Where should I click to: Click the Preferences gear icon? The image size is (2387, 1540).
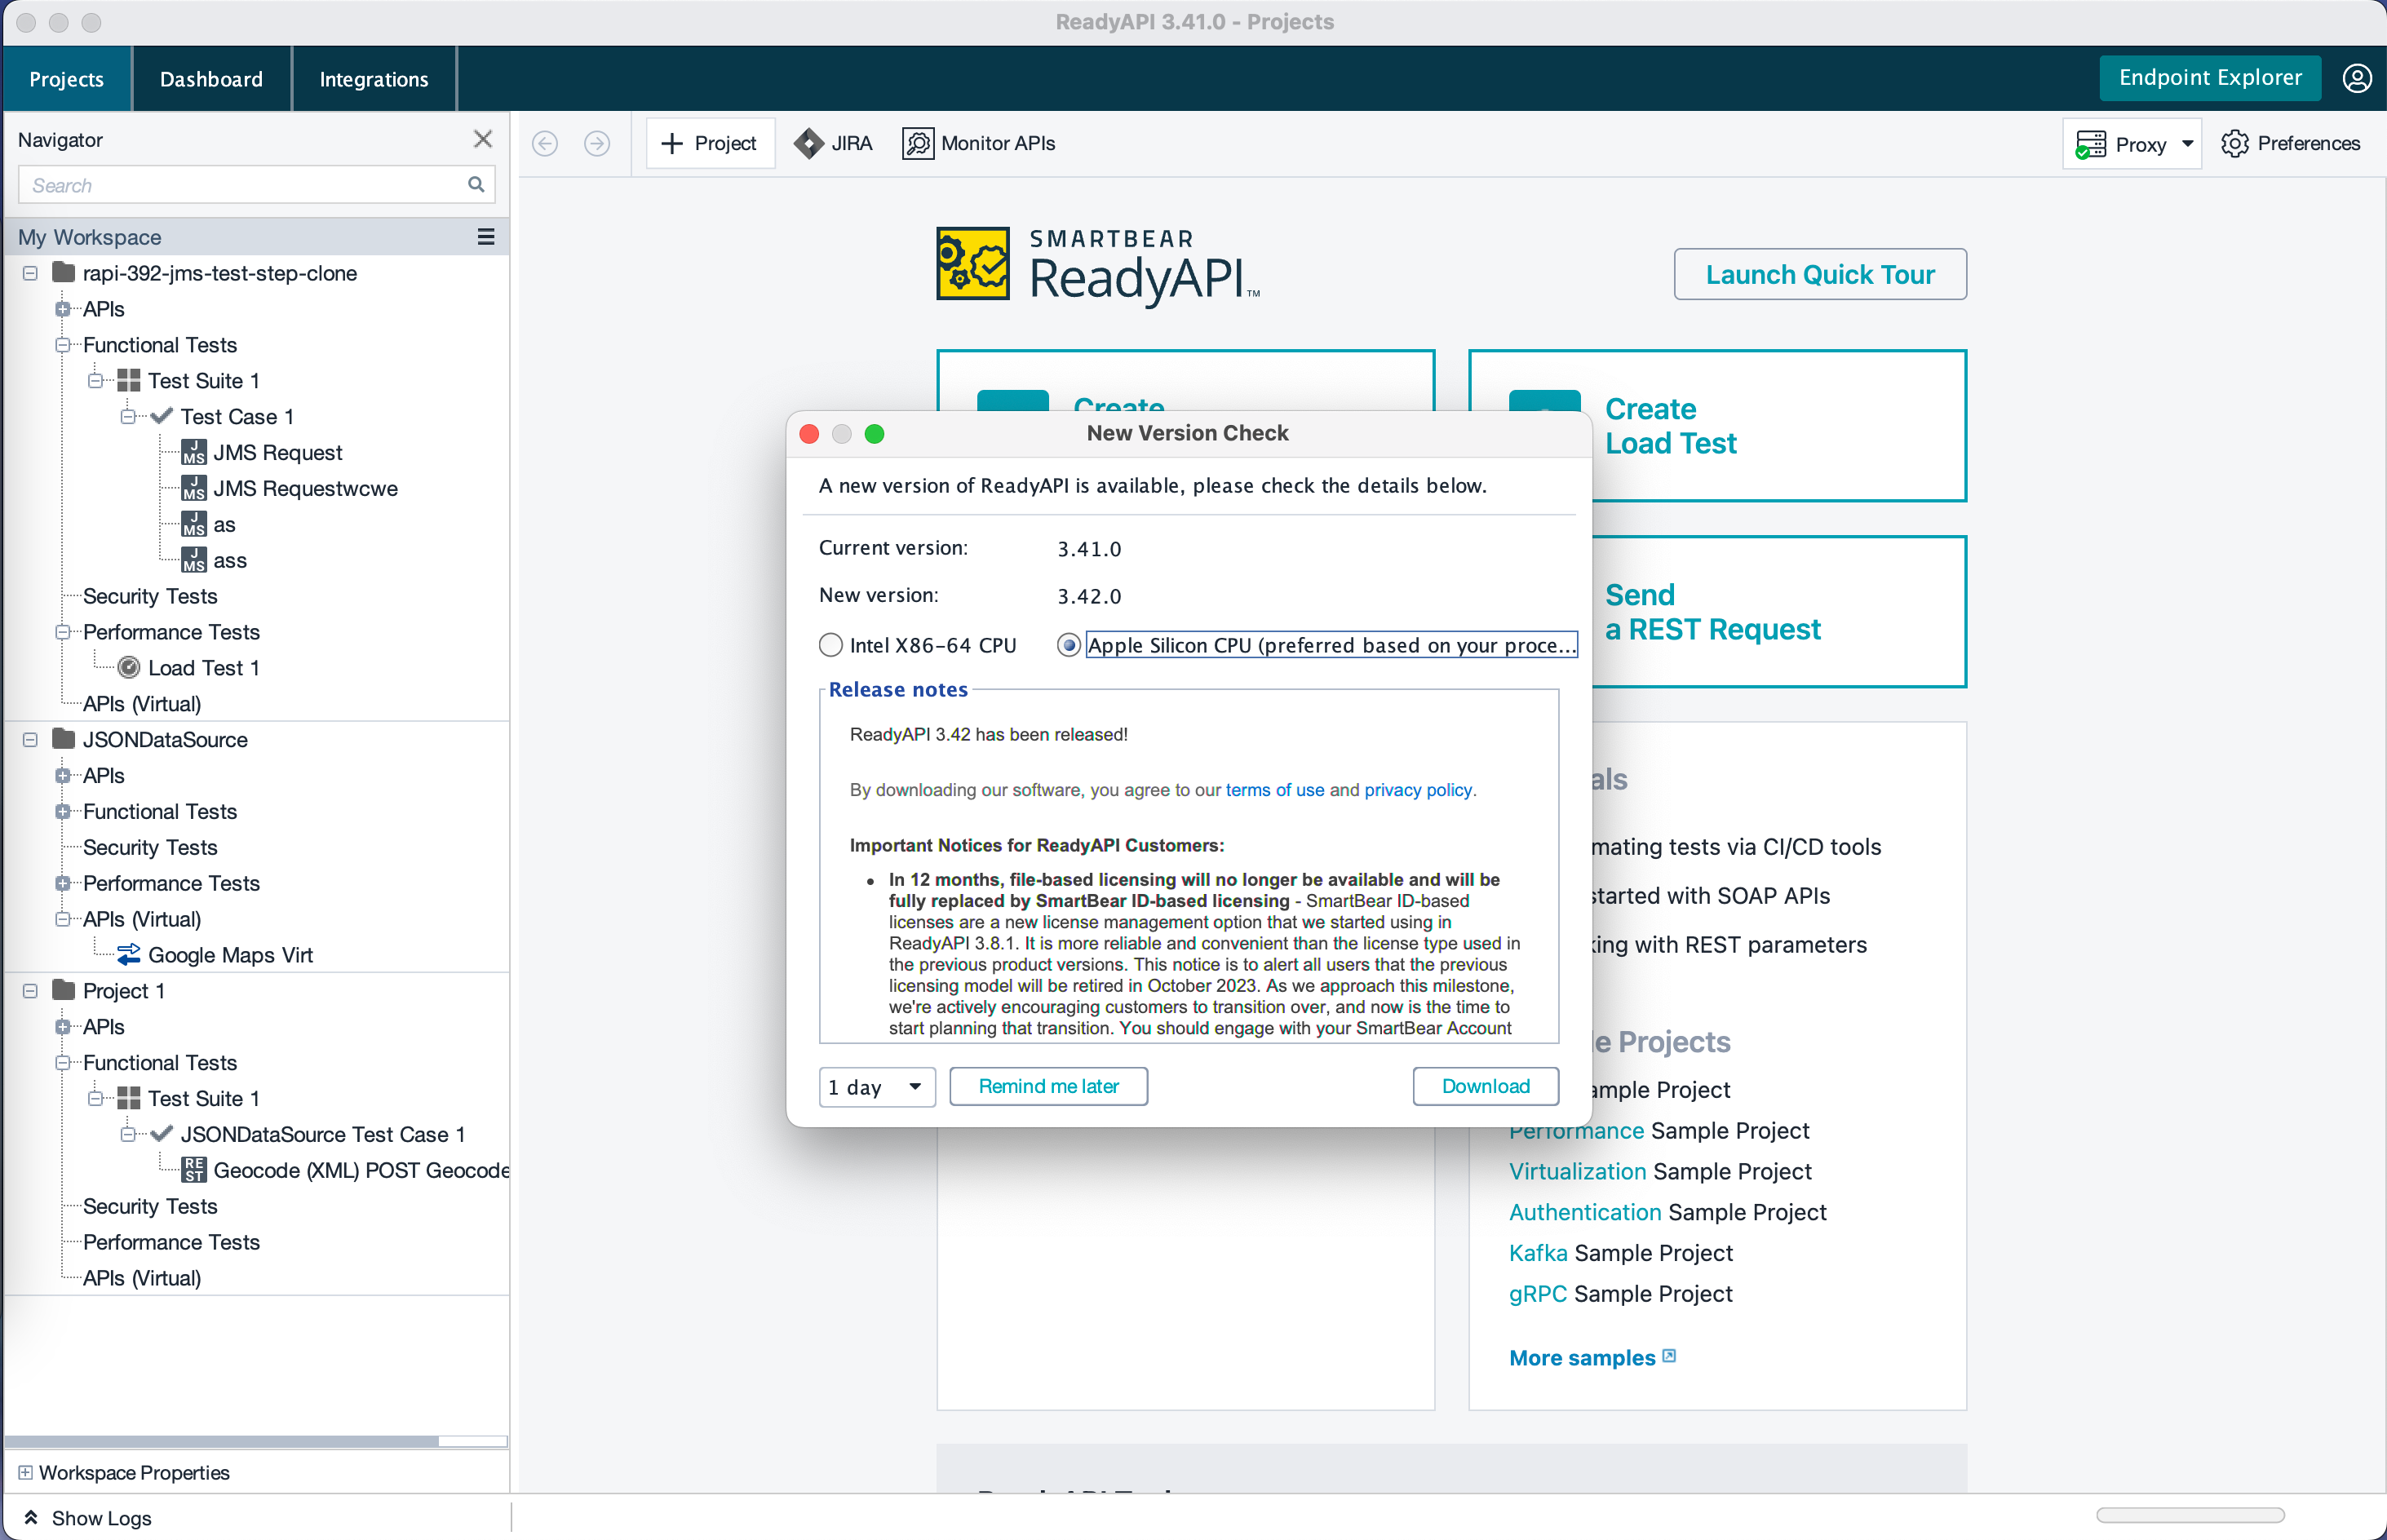pos(2234,143)
